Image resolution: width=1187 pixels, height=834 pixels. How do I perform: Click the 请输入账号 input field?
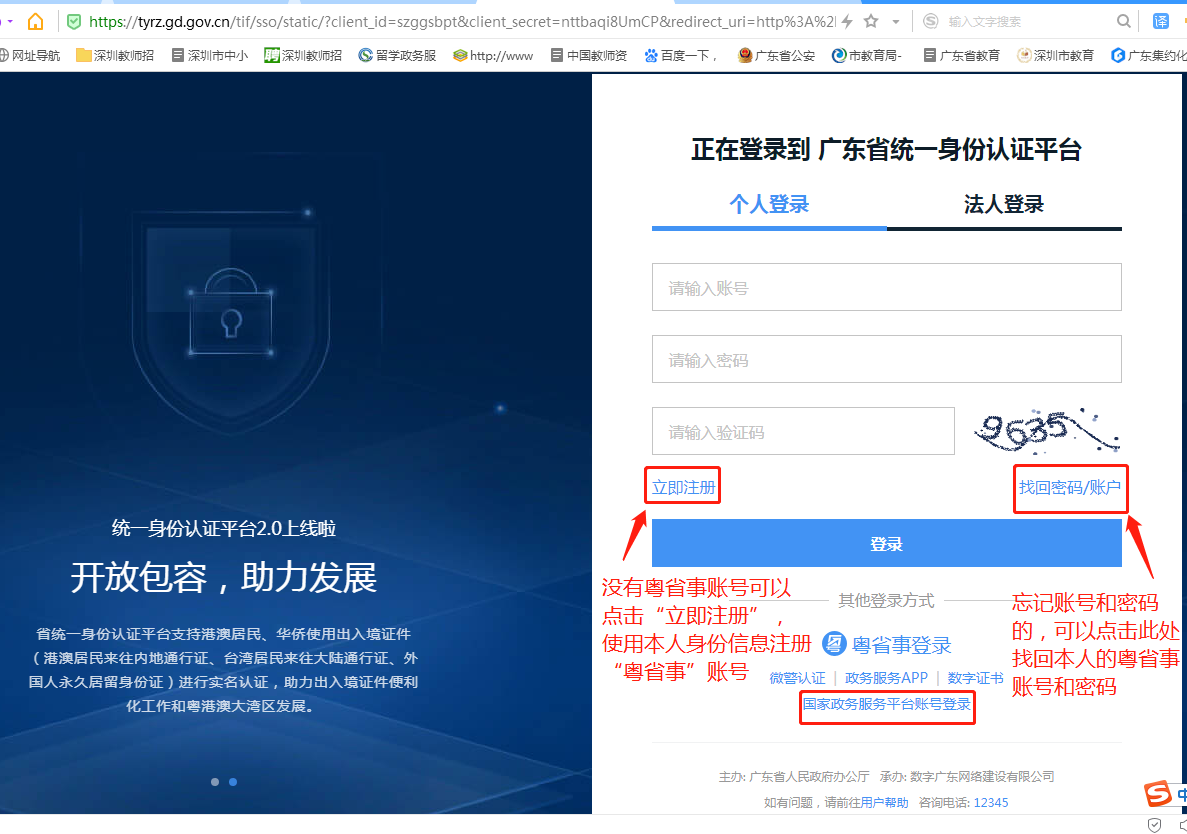(x=886, y=287)
